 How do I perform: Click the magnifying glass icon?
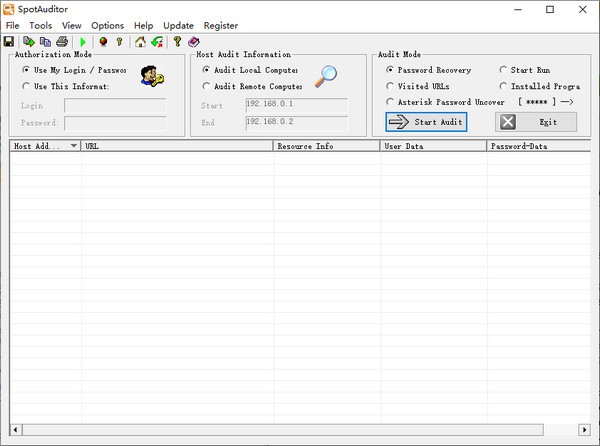coord(326,77)
